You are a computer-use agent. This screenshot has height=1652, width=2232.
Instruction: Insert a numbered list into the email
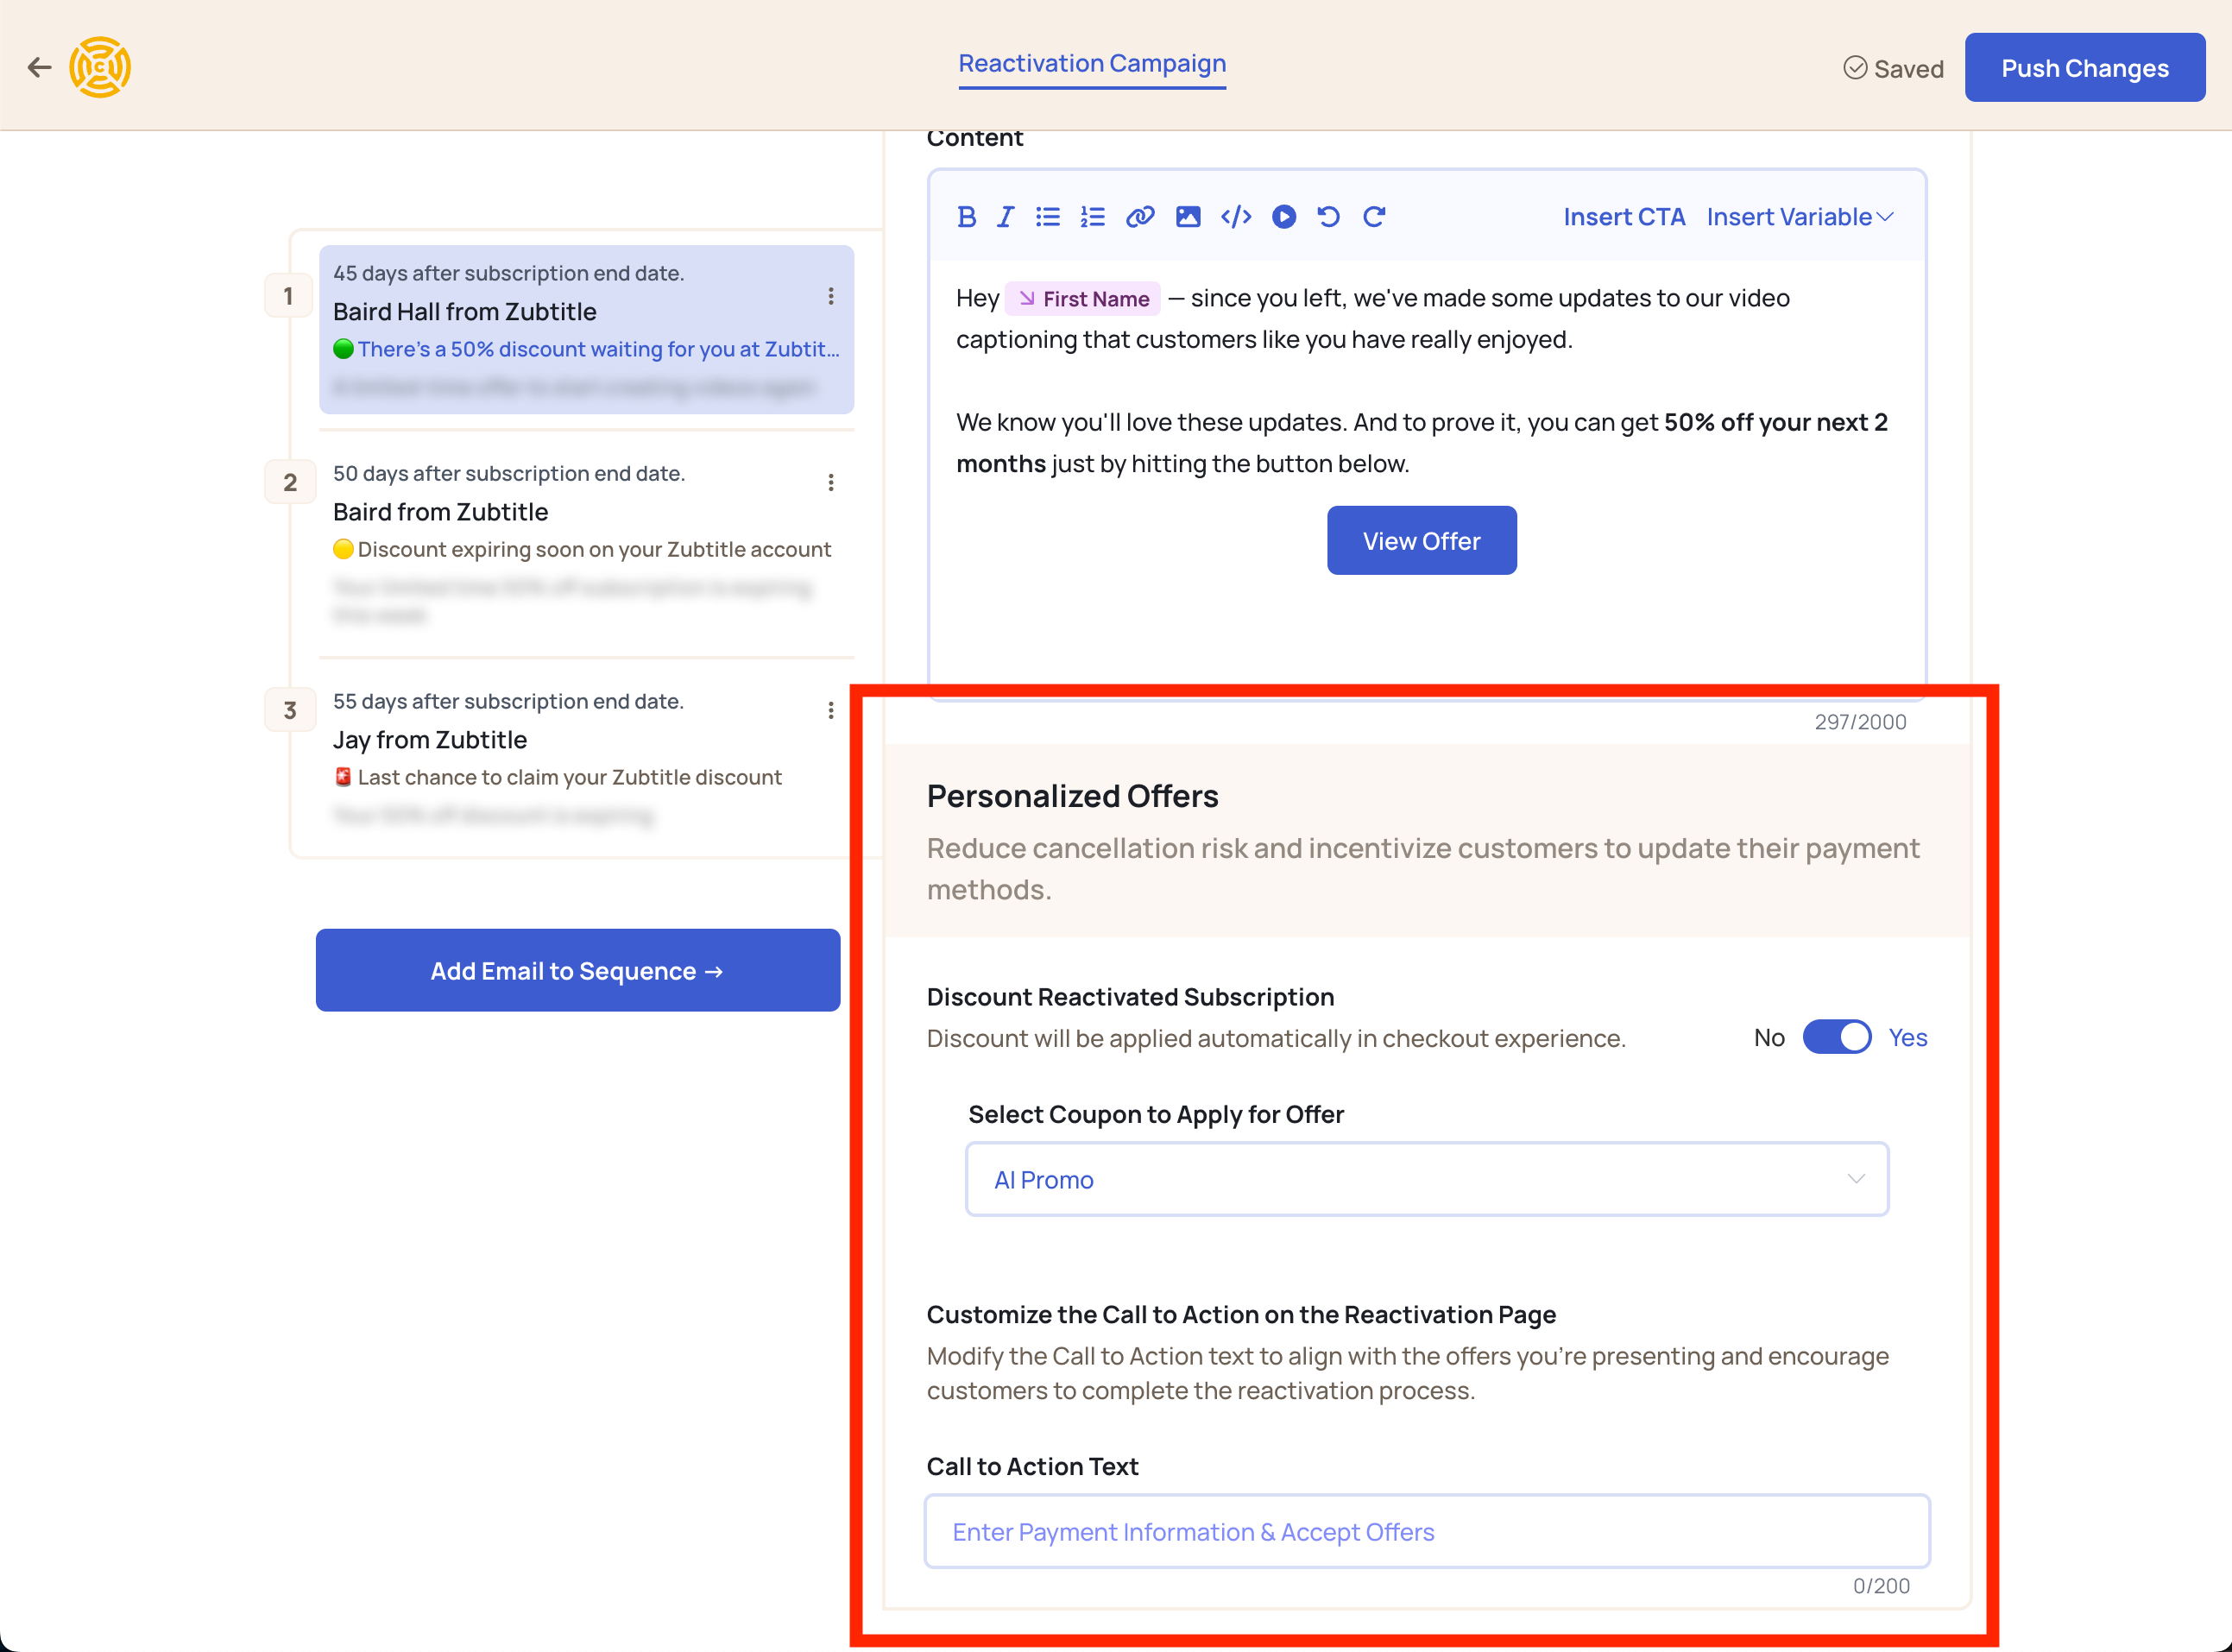[1092, 217]
